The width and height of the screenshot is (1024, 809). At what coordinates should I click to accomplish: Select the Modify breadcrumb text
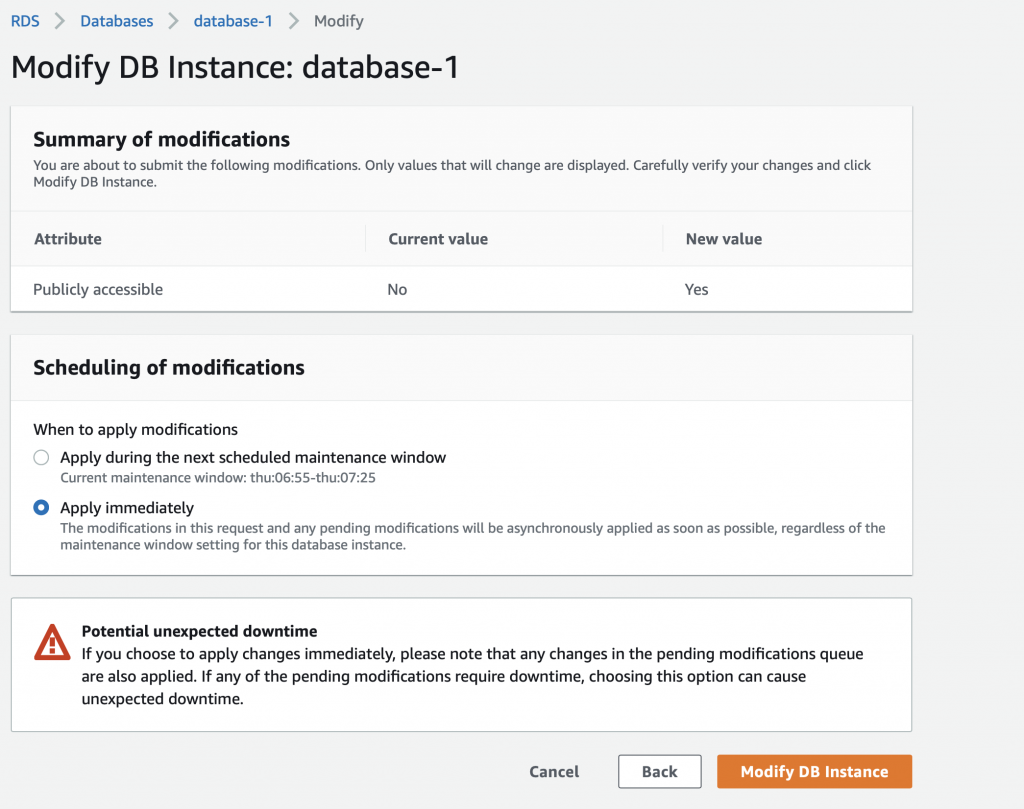click(338, 21)
